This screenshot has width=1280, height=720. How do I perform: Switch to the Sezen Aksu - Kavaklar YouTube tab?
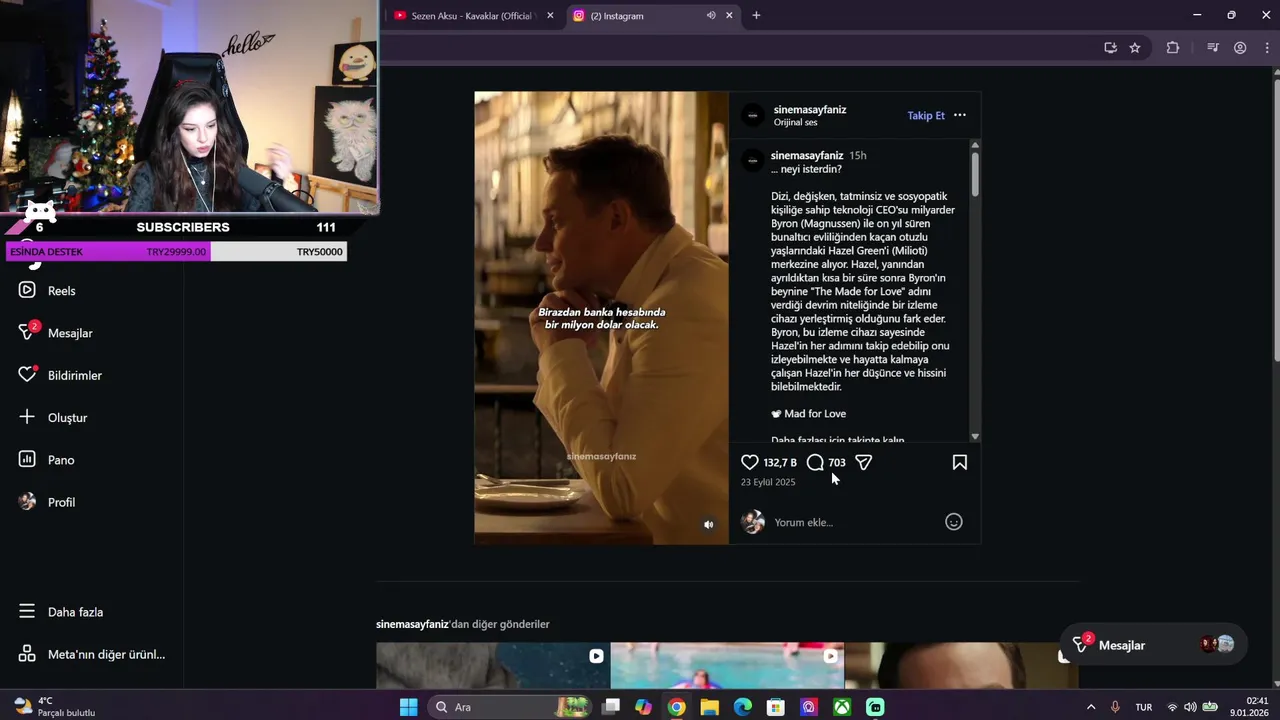[474, 16]
